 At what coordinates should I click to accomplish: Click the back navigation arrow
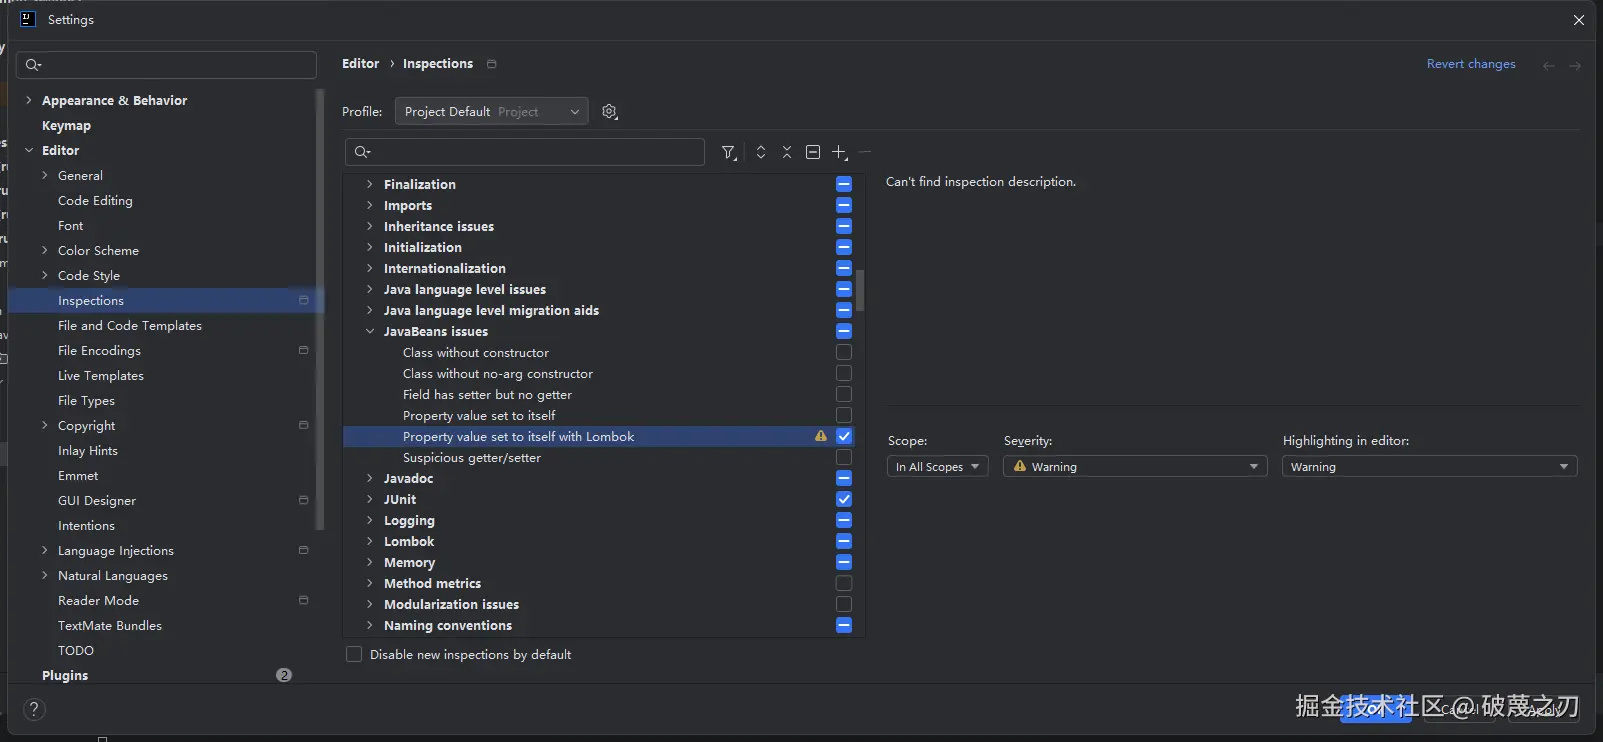click(x=1548, y=65)
